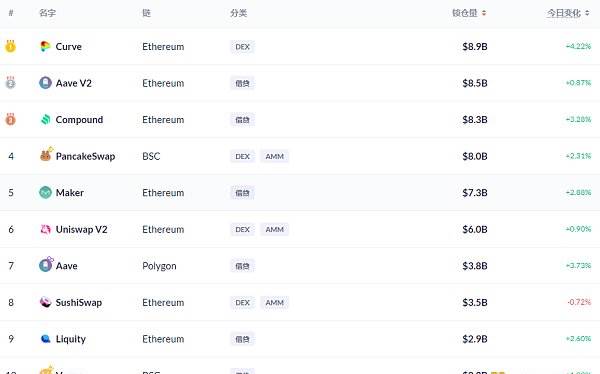Select the DEX tag in Curve row
The image size is (600, 374).
[242, 47]
